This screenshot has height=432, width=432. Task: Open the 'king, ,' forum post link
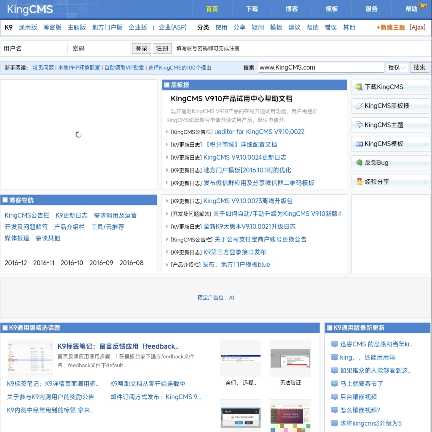[367, 357]
